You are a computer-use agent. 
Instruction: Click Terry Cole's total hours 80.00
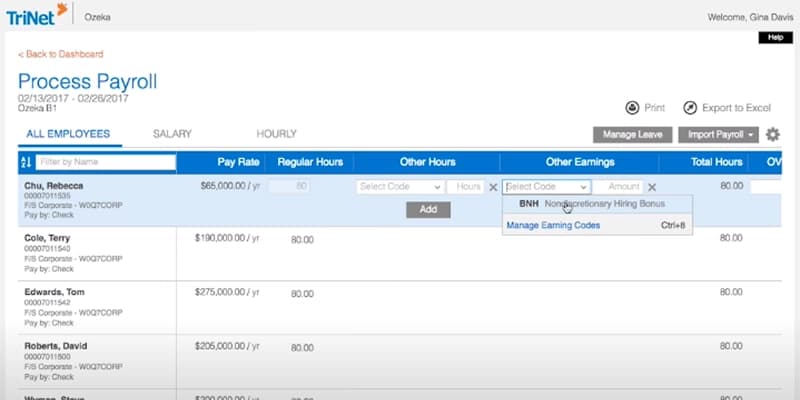tap(731, 238)
